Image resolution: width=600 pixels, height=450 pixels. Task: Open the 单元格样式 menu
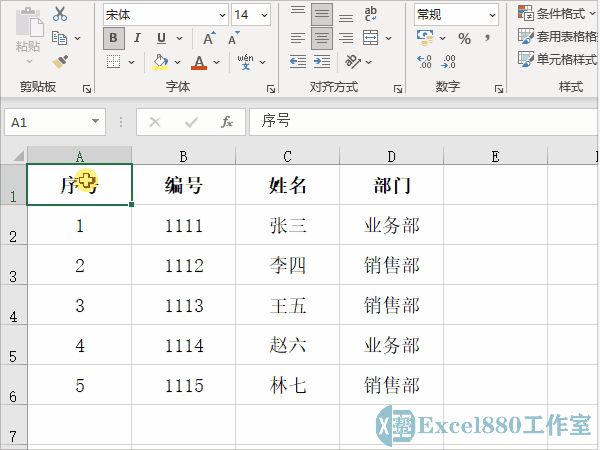pyautogui.click(x=557, y=59)
